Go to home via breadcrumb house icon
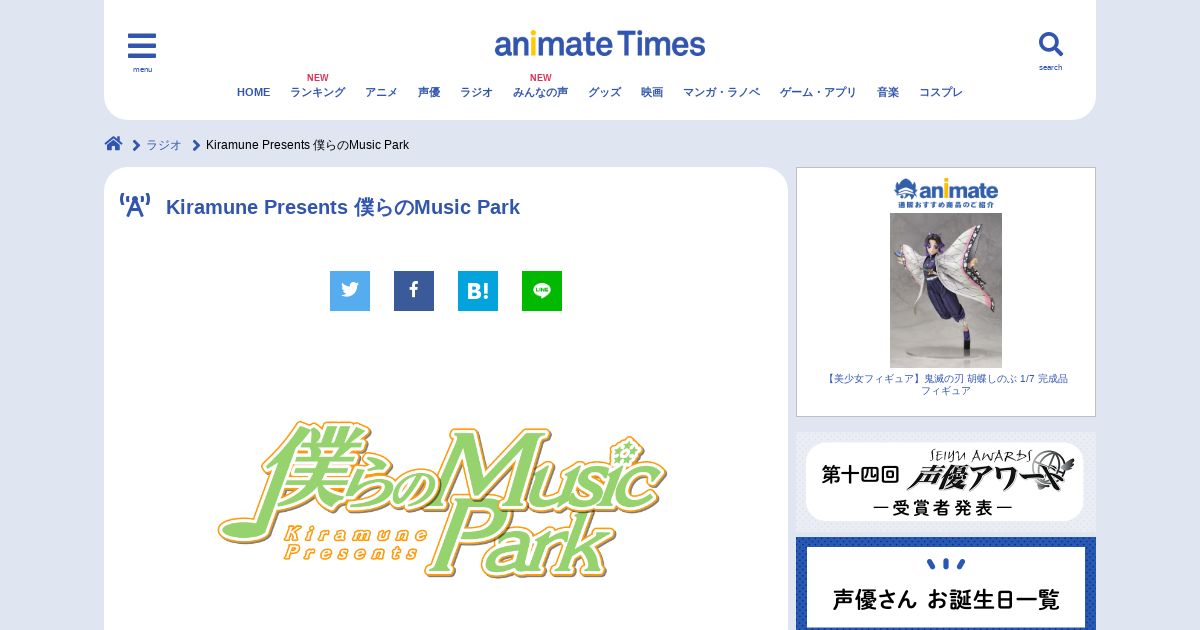Image resolution: width=1200 pixels, height=630 pixels. click(x=114, y=144)
